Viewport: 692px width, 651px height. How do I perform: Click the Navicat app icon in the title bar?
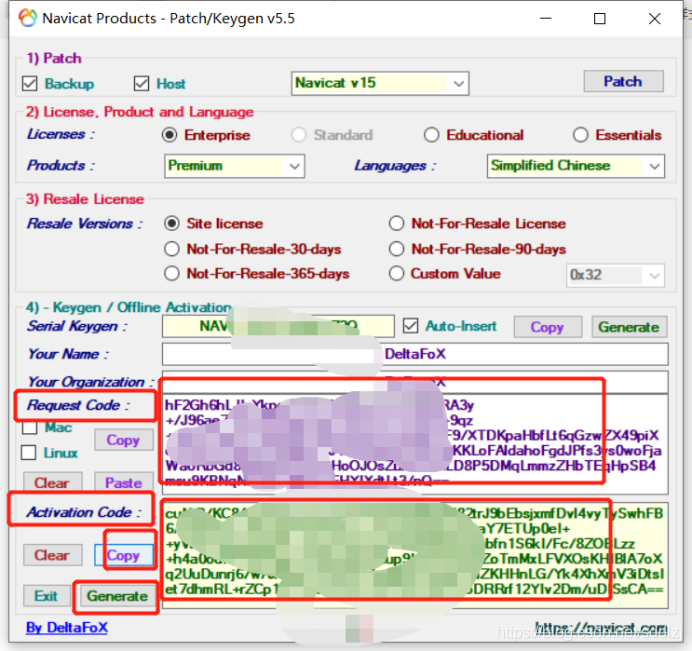click(27, 18)
